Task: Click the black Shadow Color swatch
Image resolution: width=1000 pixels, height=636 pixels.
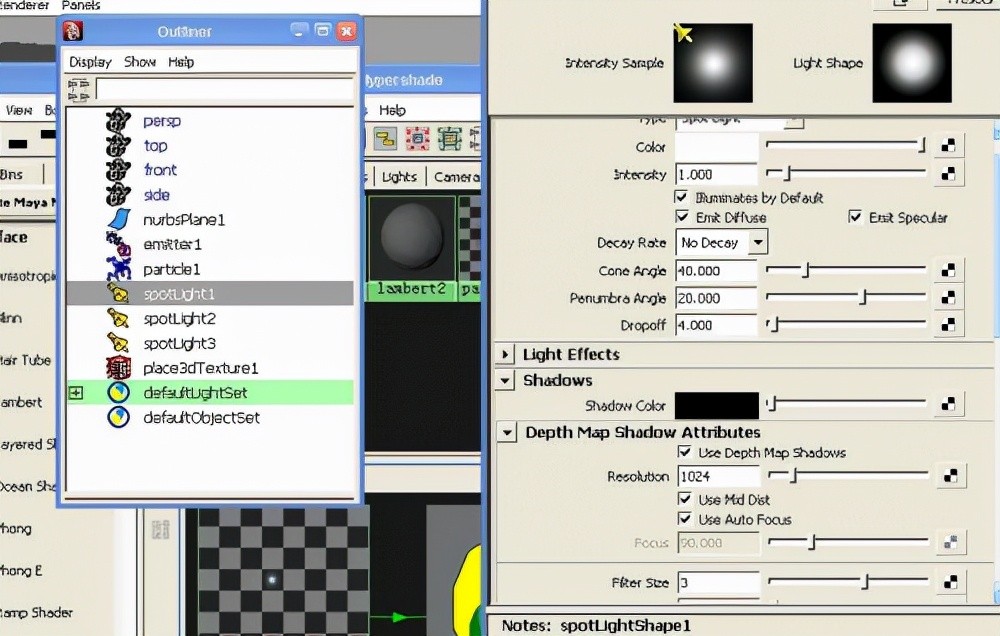Action: (717, 405)
